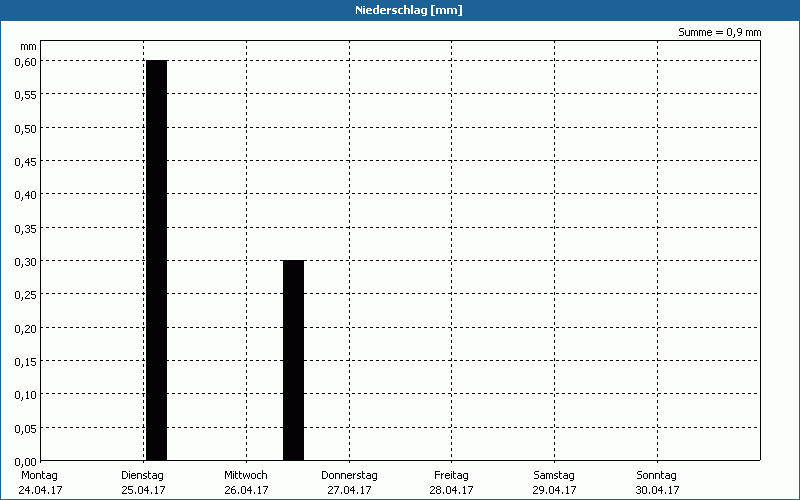
Task: Click the 'Niederschlag [mm]' chart title
Action: 409,10
